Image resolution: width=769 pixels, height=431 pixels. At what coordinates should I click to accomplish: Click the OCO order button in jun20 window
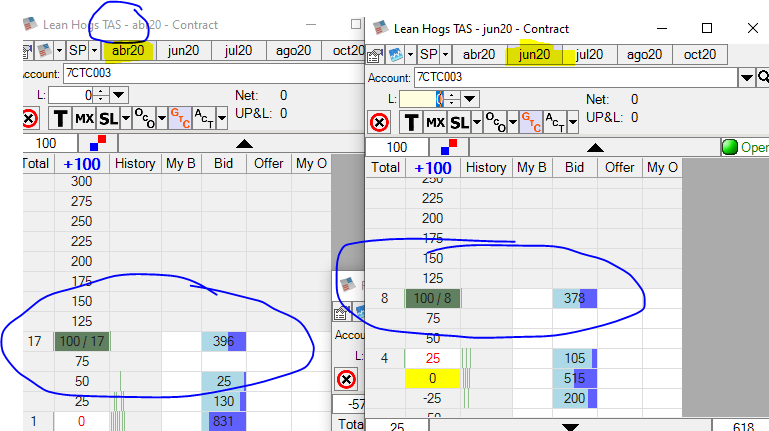pyautogui.click(x=495, y=123)
